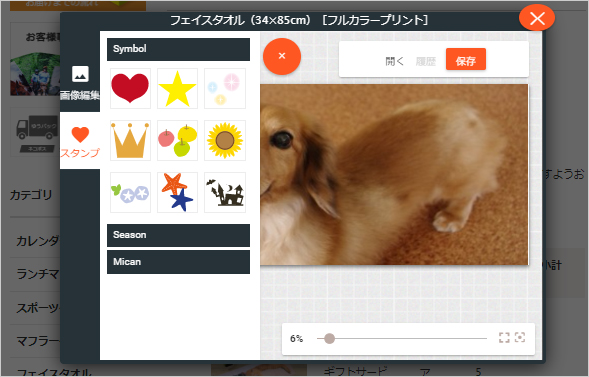Close the towel editor dialog
This screenshot has width=589, height=377.
tap(537, 18)
